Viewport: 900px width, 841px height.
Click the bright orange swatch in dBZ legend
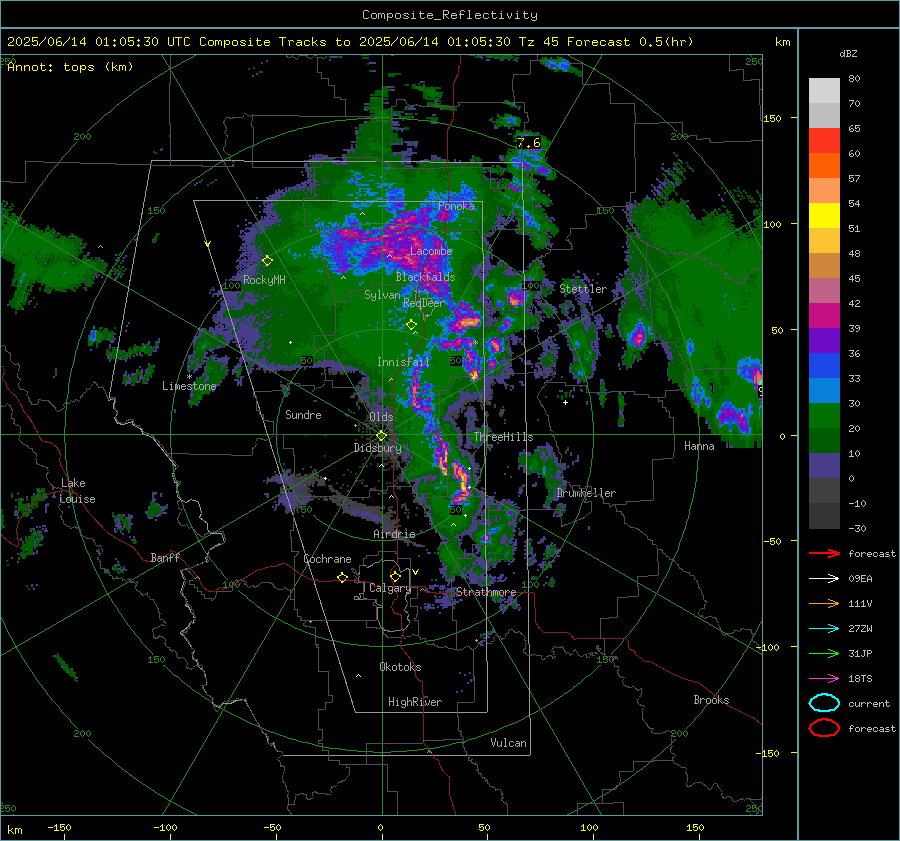824,166
